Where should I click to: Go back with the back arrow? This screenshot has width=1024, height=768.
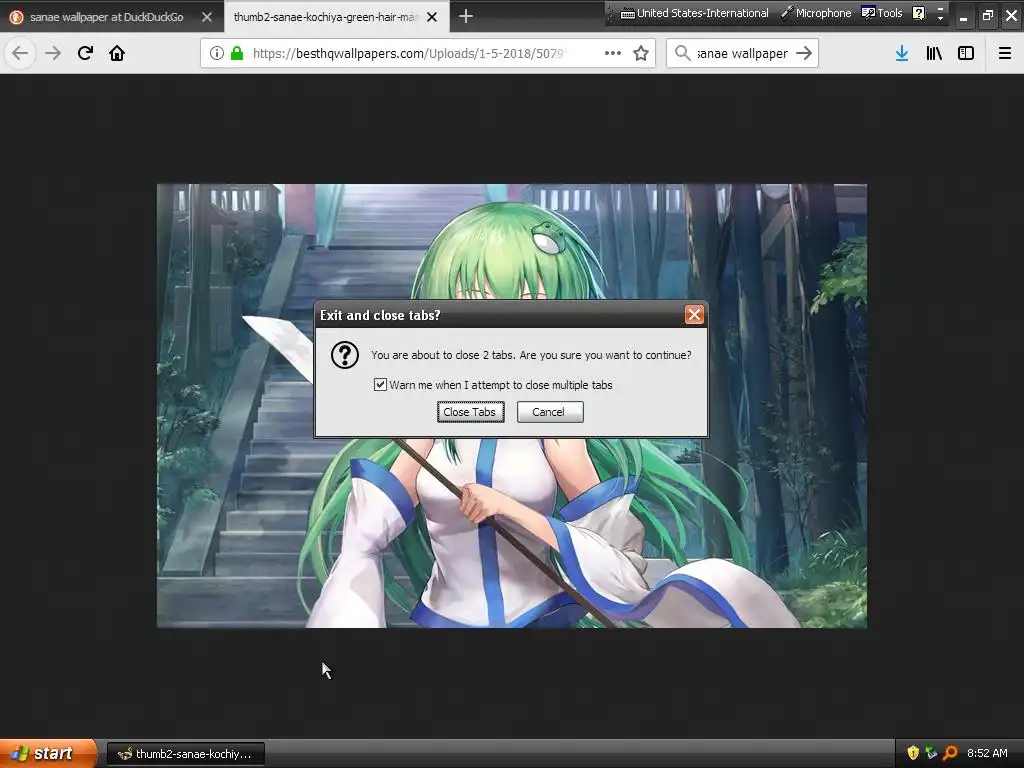pos(20,53)
